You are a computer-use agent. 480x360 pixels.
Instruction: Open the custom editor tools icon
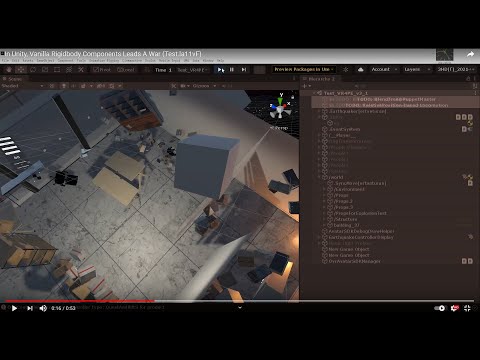coord(81,69)
